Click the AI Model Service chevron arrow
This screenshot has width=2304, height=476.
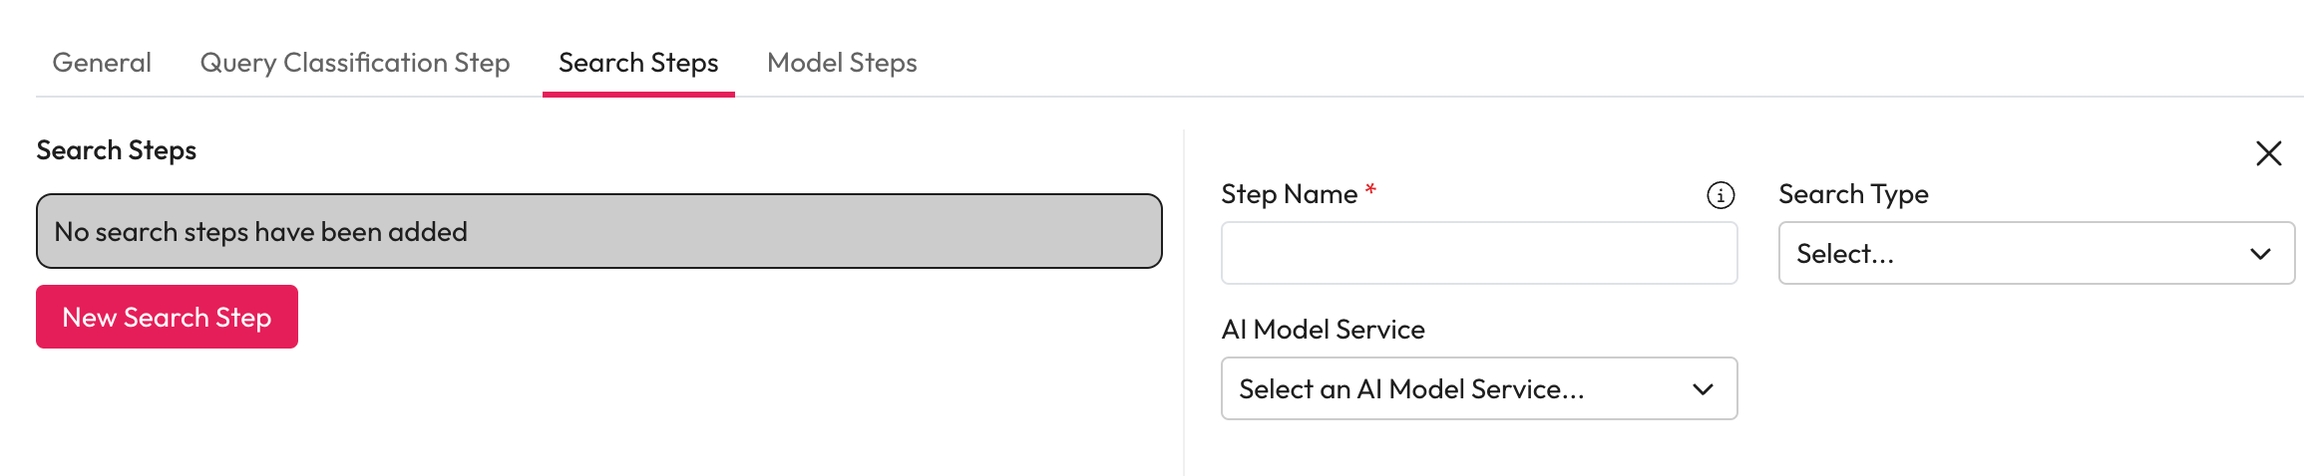click(x=1703, y=389)
